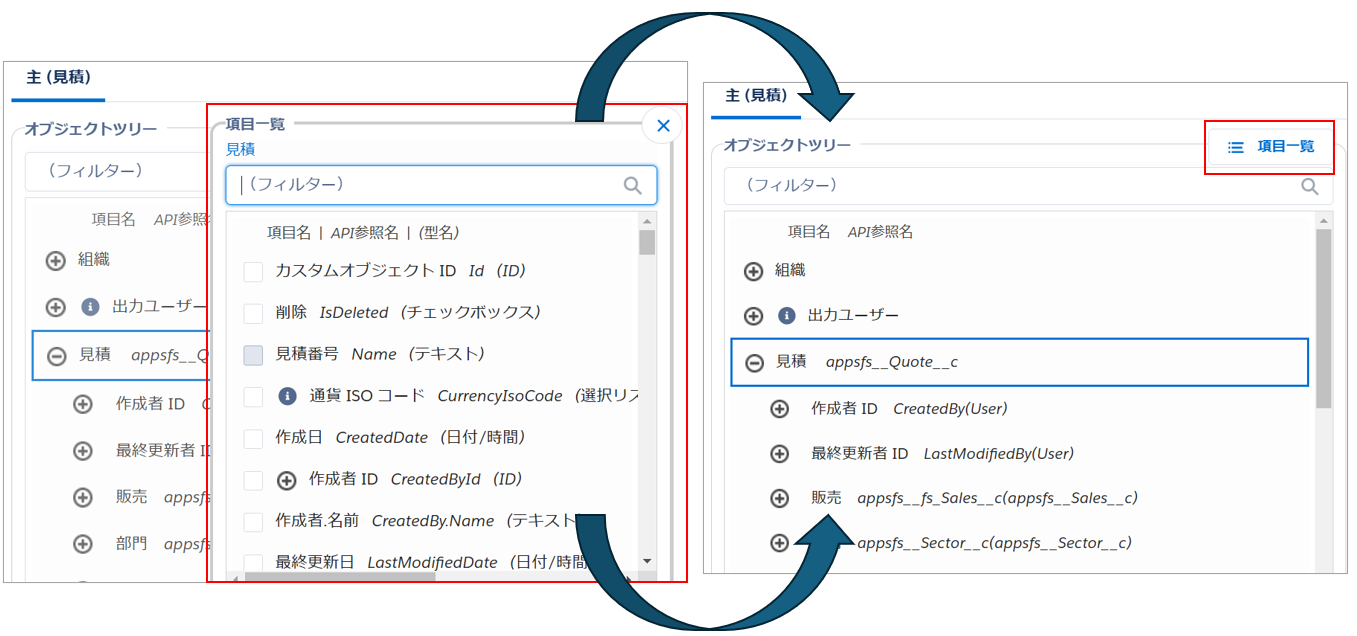The height and width of the screenshot is (636, 1357).
Task: Click search magnifier in right panel filter
Action: 1309,186
